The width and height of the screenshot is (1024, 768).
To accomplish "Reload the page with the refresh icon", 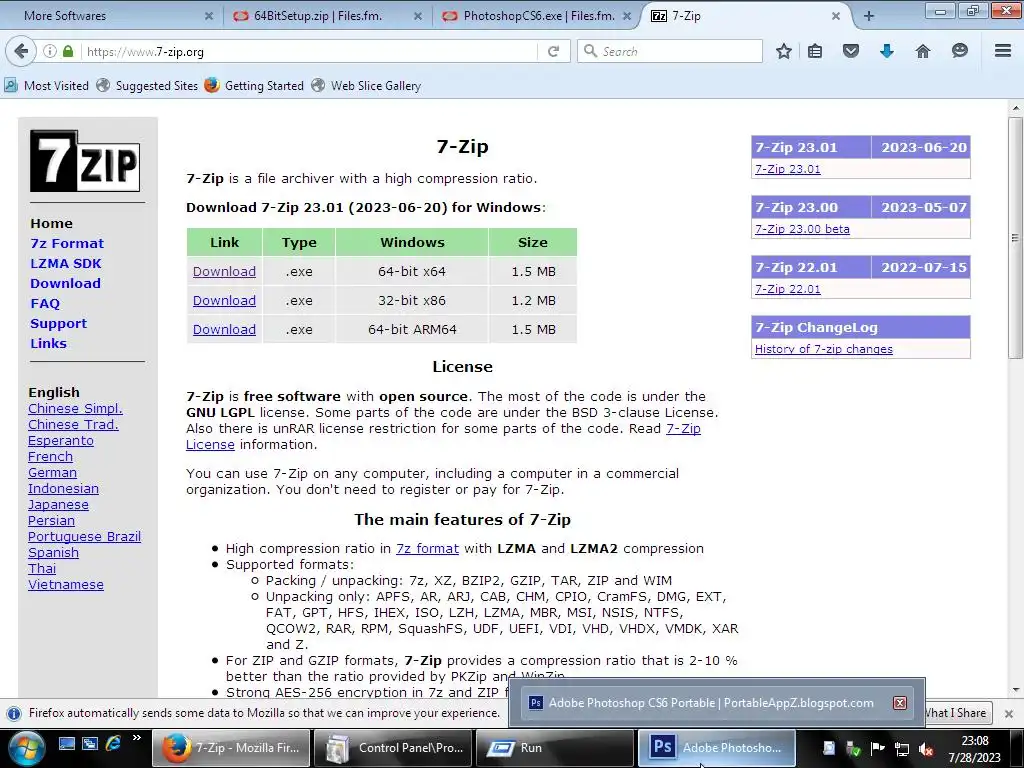I will click(553, 51).
